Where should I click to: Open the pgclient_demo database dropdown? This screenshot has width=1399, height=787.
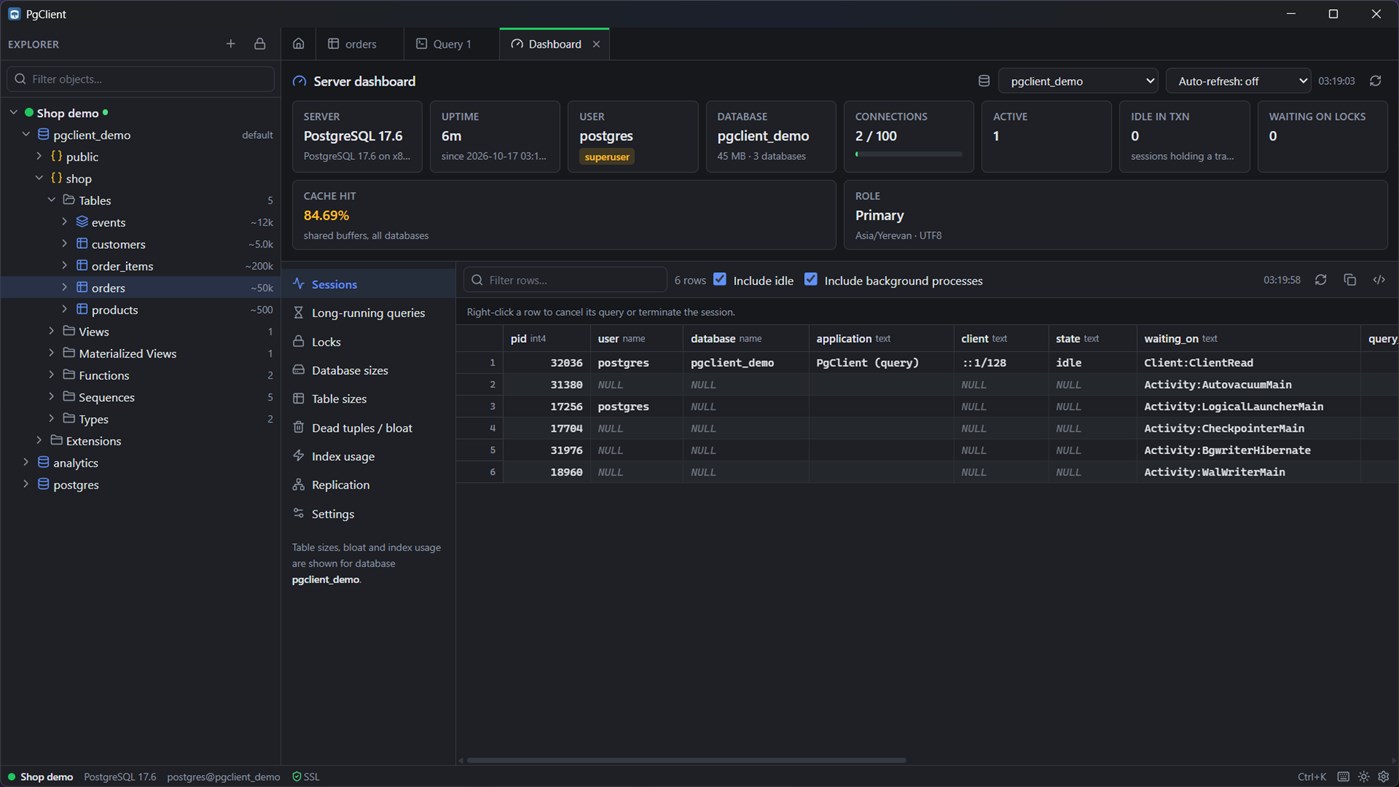pos(1078,81)
